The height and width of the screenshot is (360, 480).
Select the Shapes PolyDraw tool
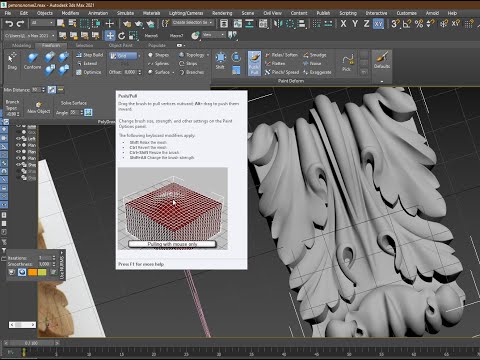pyautogui.click(x=159, y=55)
